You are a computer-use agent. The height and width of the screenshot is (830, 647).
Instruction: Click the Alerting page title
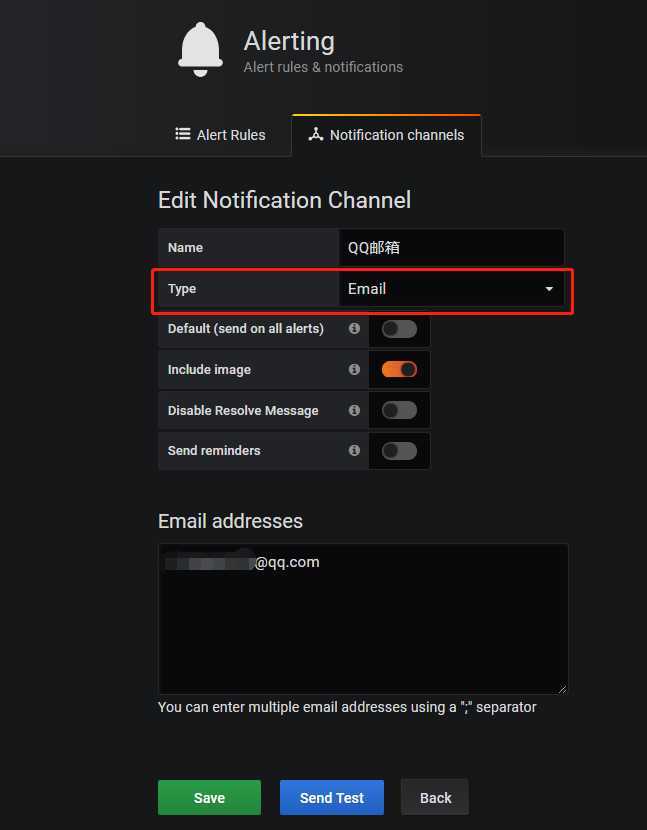tap(289, 41)
